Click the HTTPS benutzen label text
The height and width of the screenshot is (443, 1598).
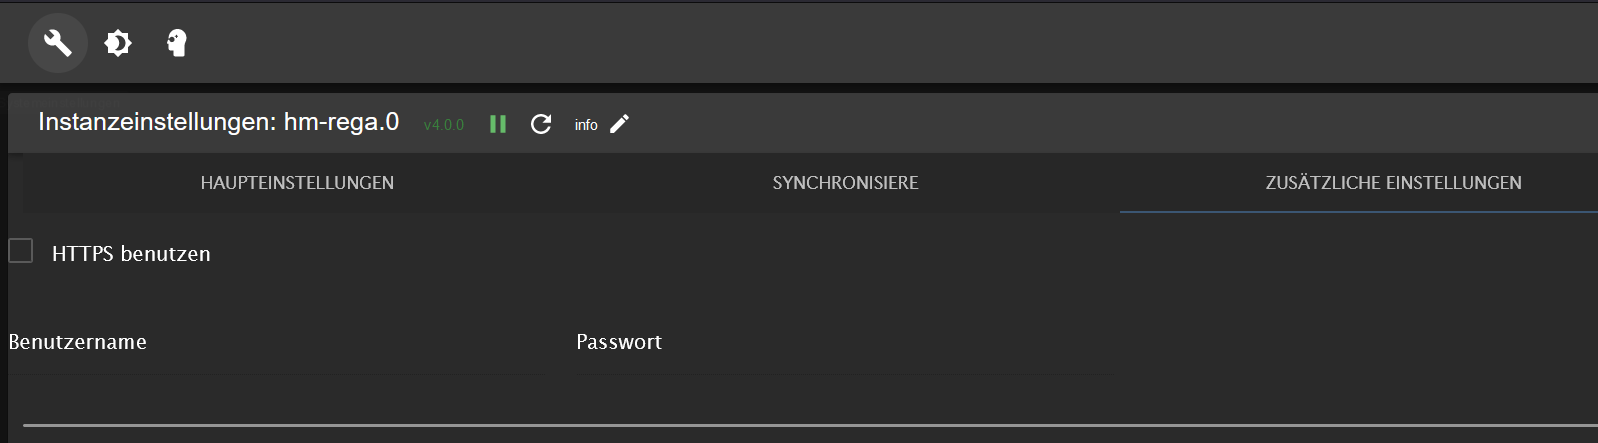pos(131,254)
